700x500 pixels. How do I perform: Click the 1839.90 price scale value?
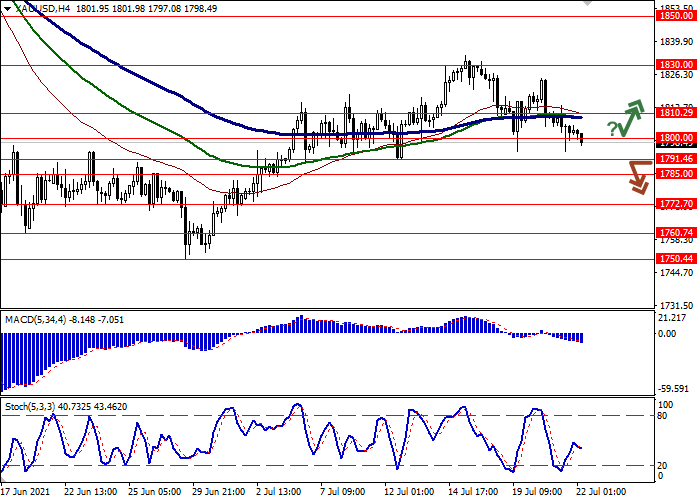click(x=676, y=42)
